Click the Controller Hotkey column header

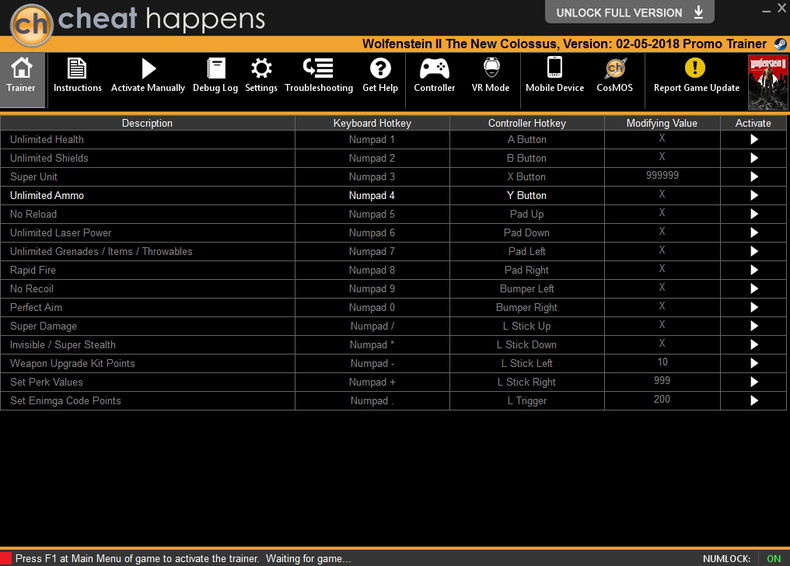(x=526, y=123)
